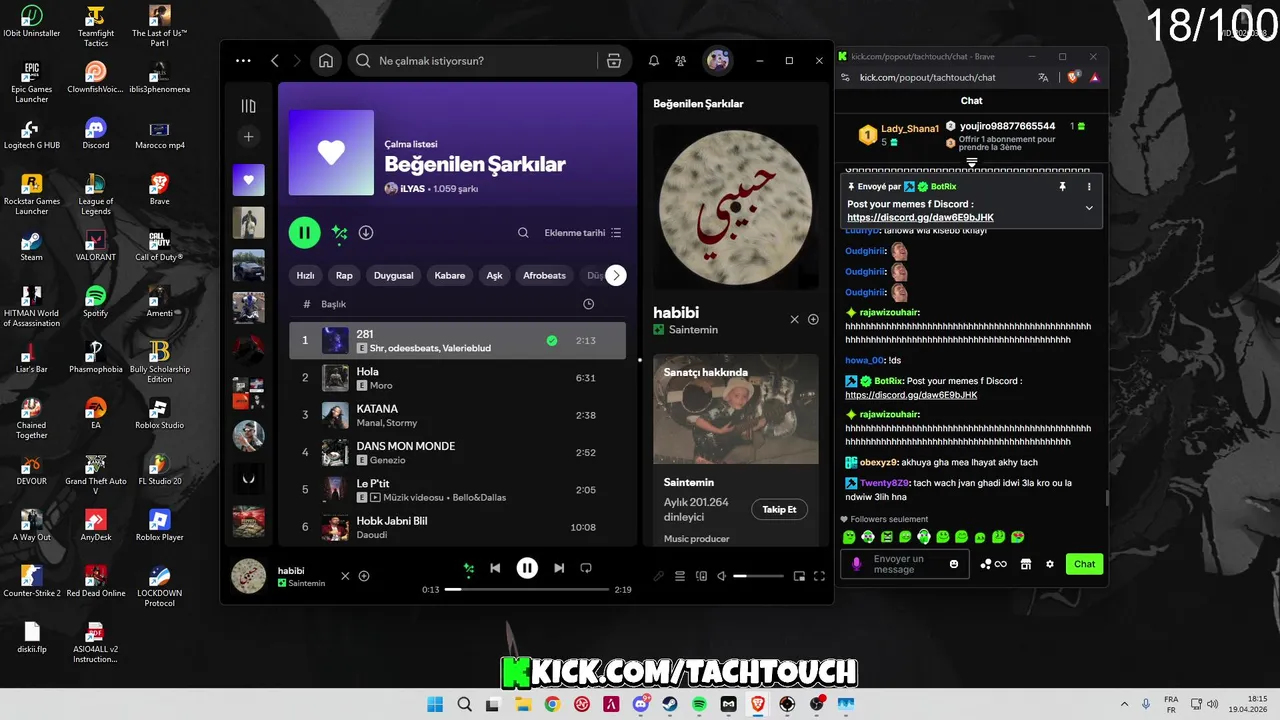Switch Spotify to fullscreen view

(819, 576)
